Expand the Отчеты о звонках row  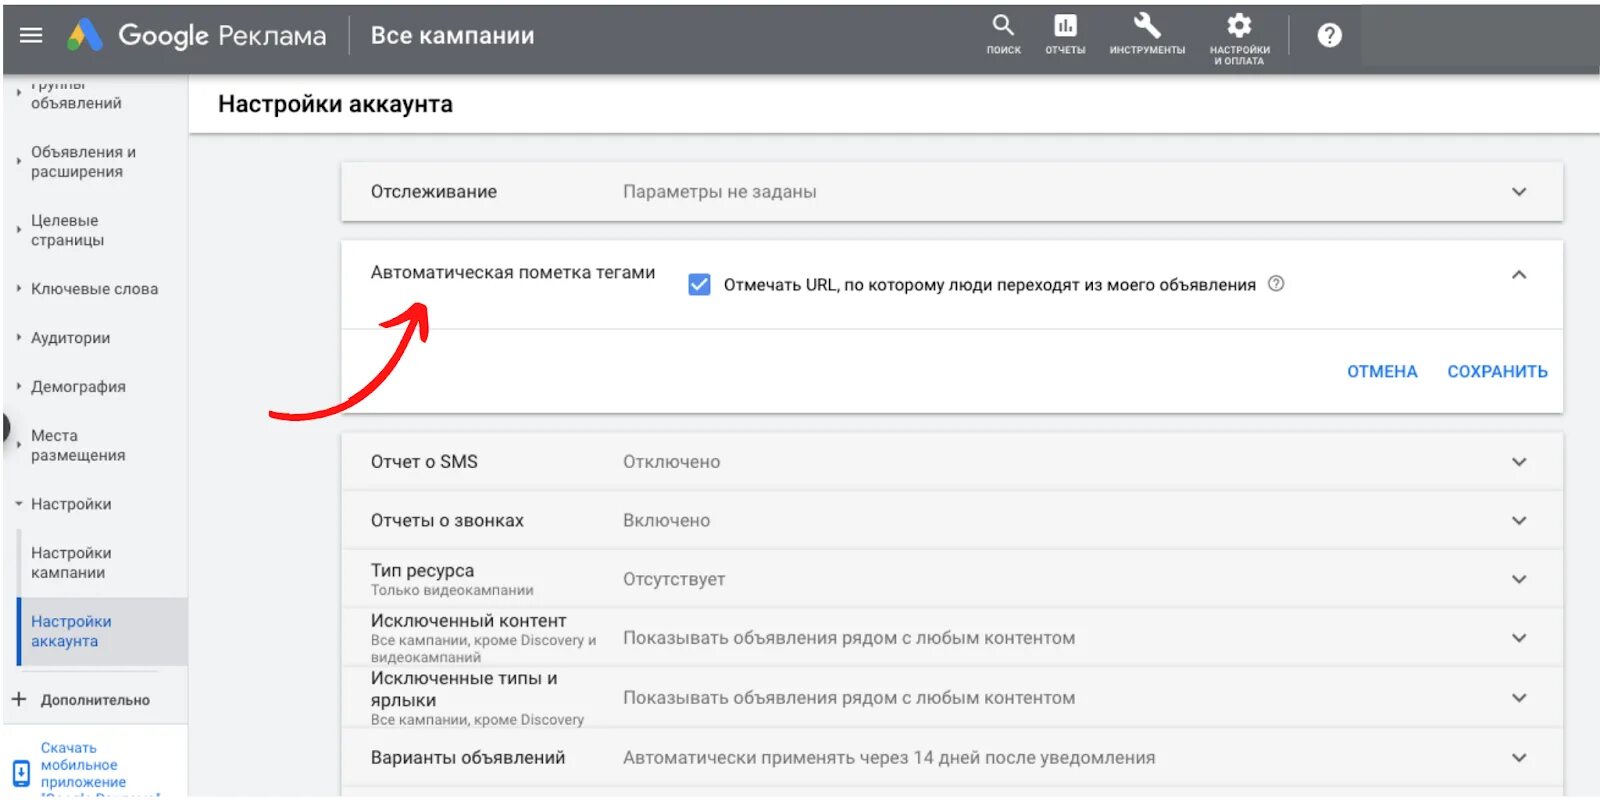tap(951, 520)
